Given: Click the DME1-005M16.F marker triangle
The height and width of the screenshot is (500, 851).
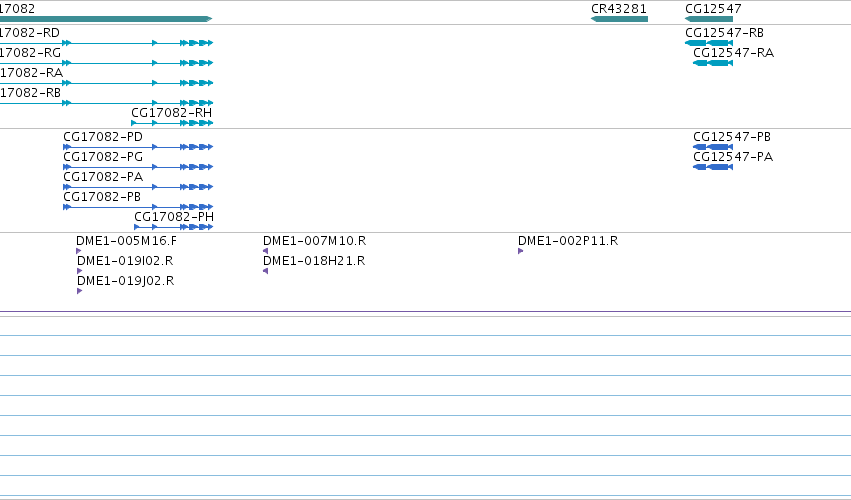Looking at the screenshot, I should [79, 251].
